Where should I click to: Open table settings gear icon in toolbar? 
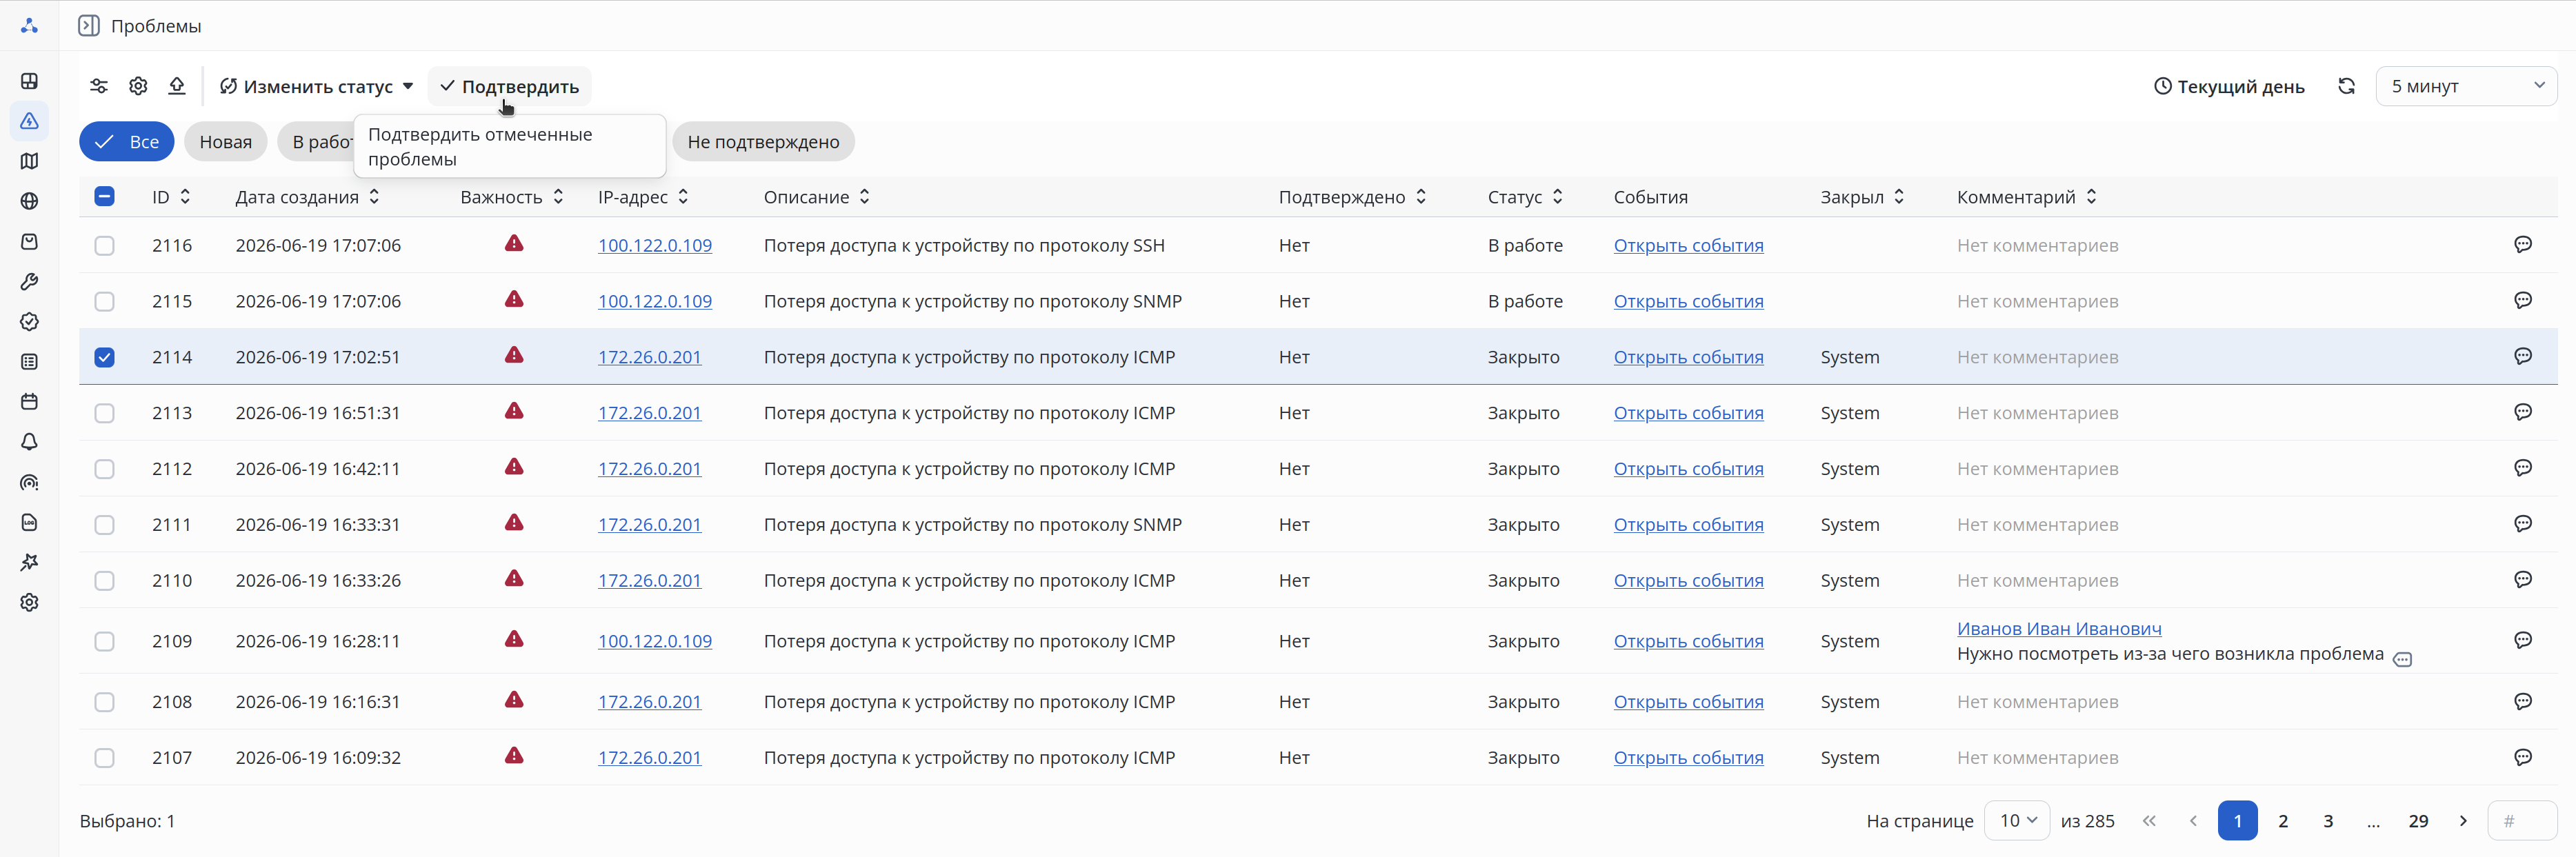[x=138, y=86]
